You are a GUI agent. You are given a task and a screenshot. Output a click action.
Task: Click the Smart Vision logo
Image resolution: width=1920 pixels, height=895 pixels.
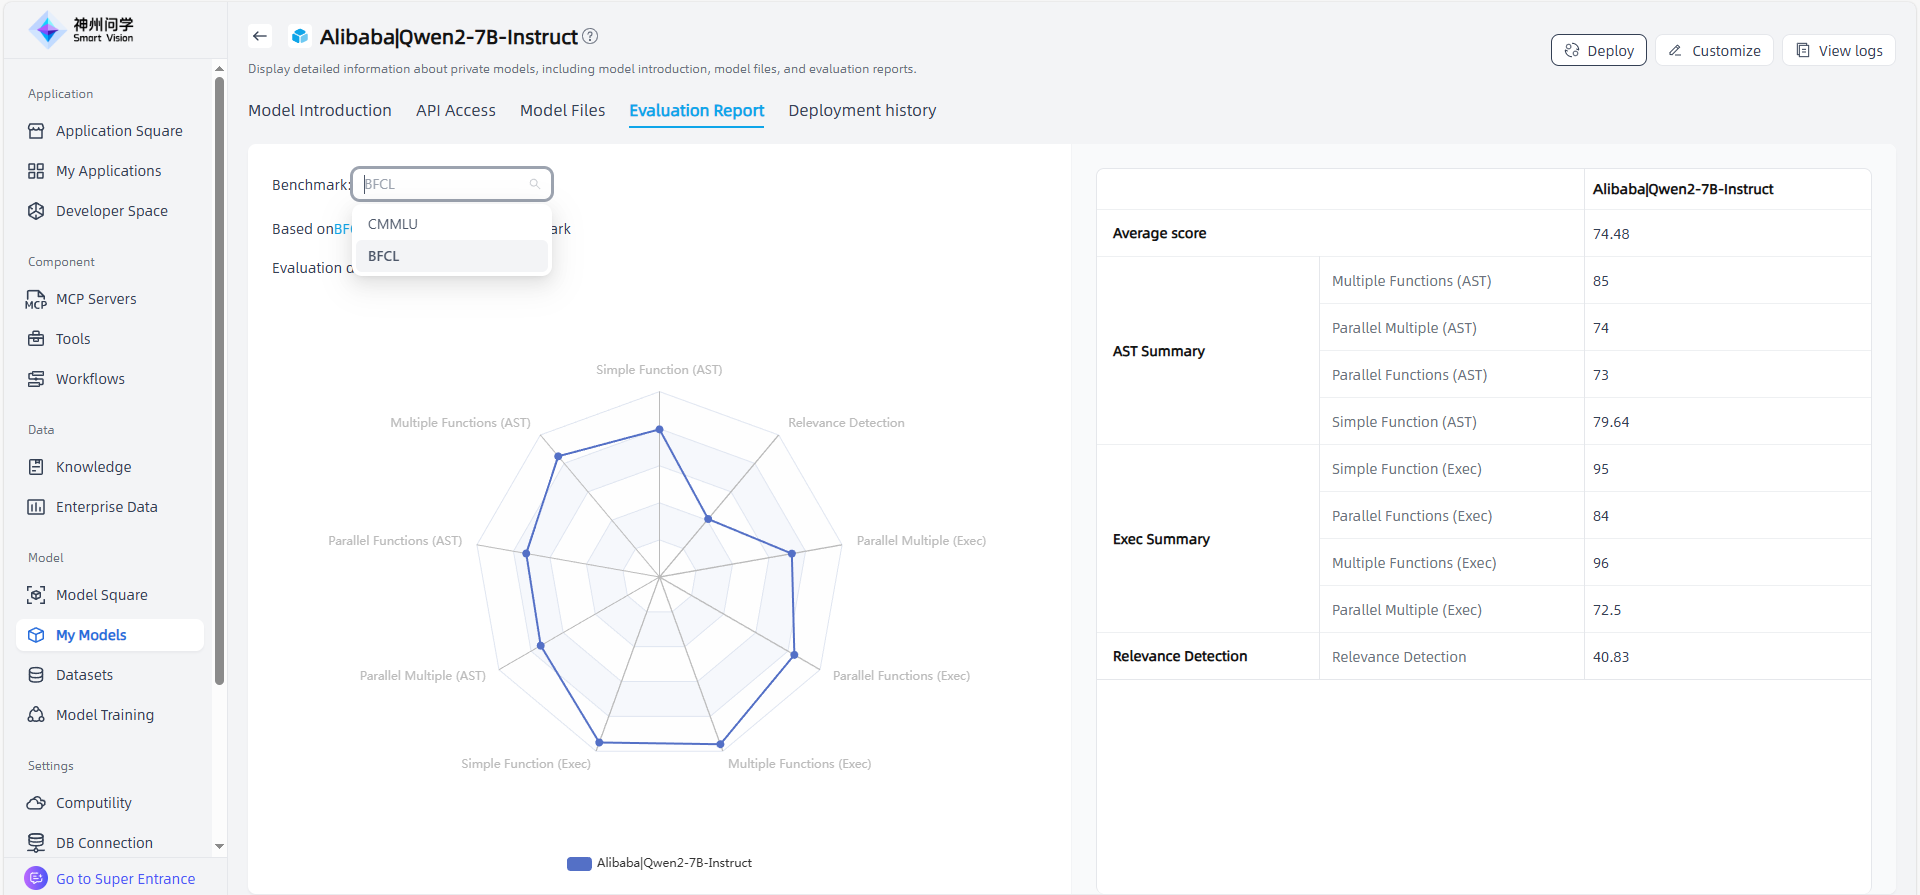coord(81,30)
